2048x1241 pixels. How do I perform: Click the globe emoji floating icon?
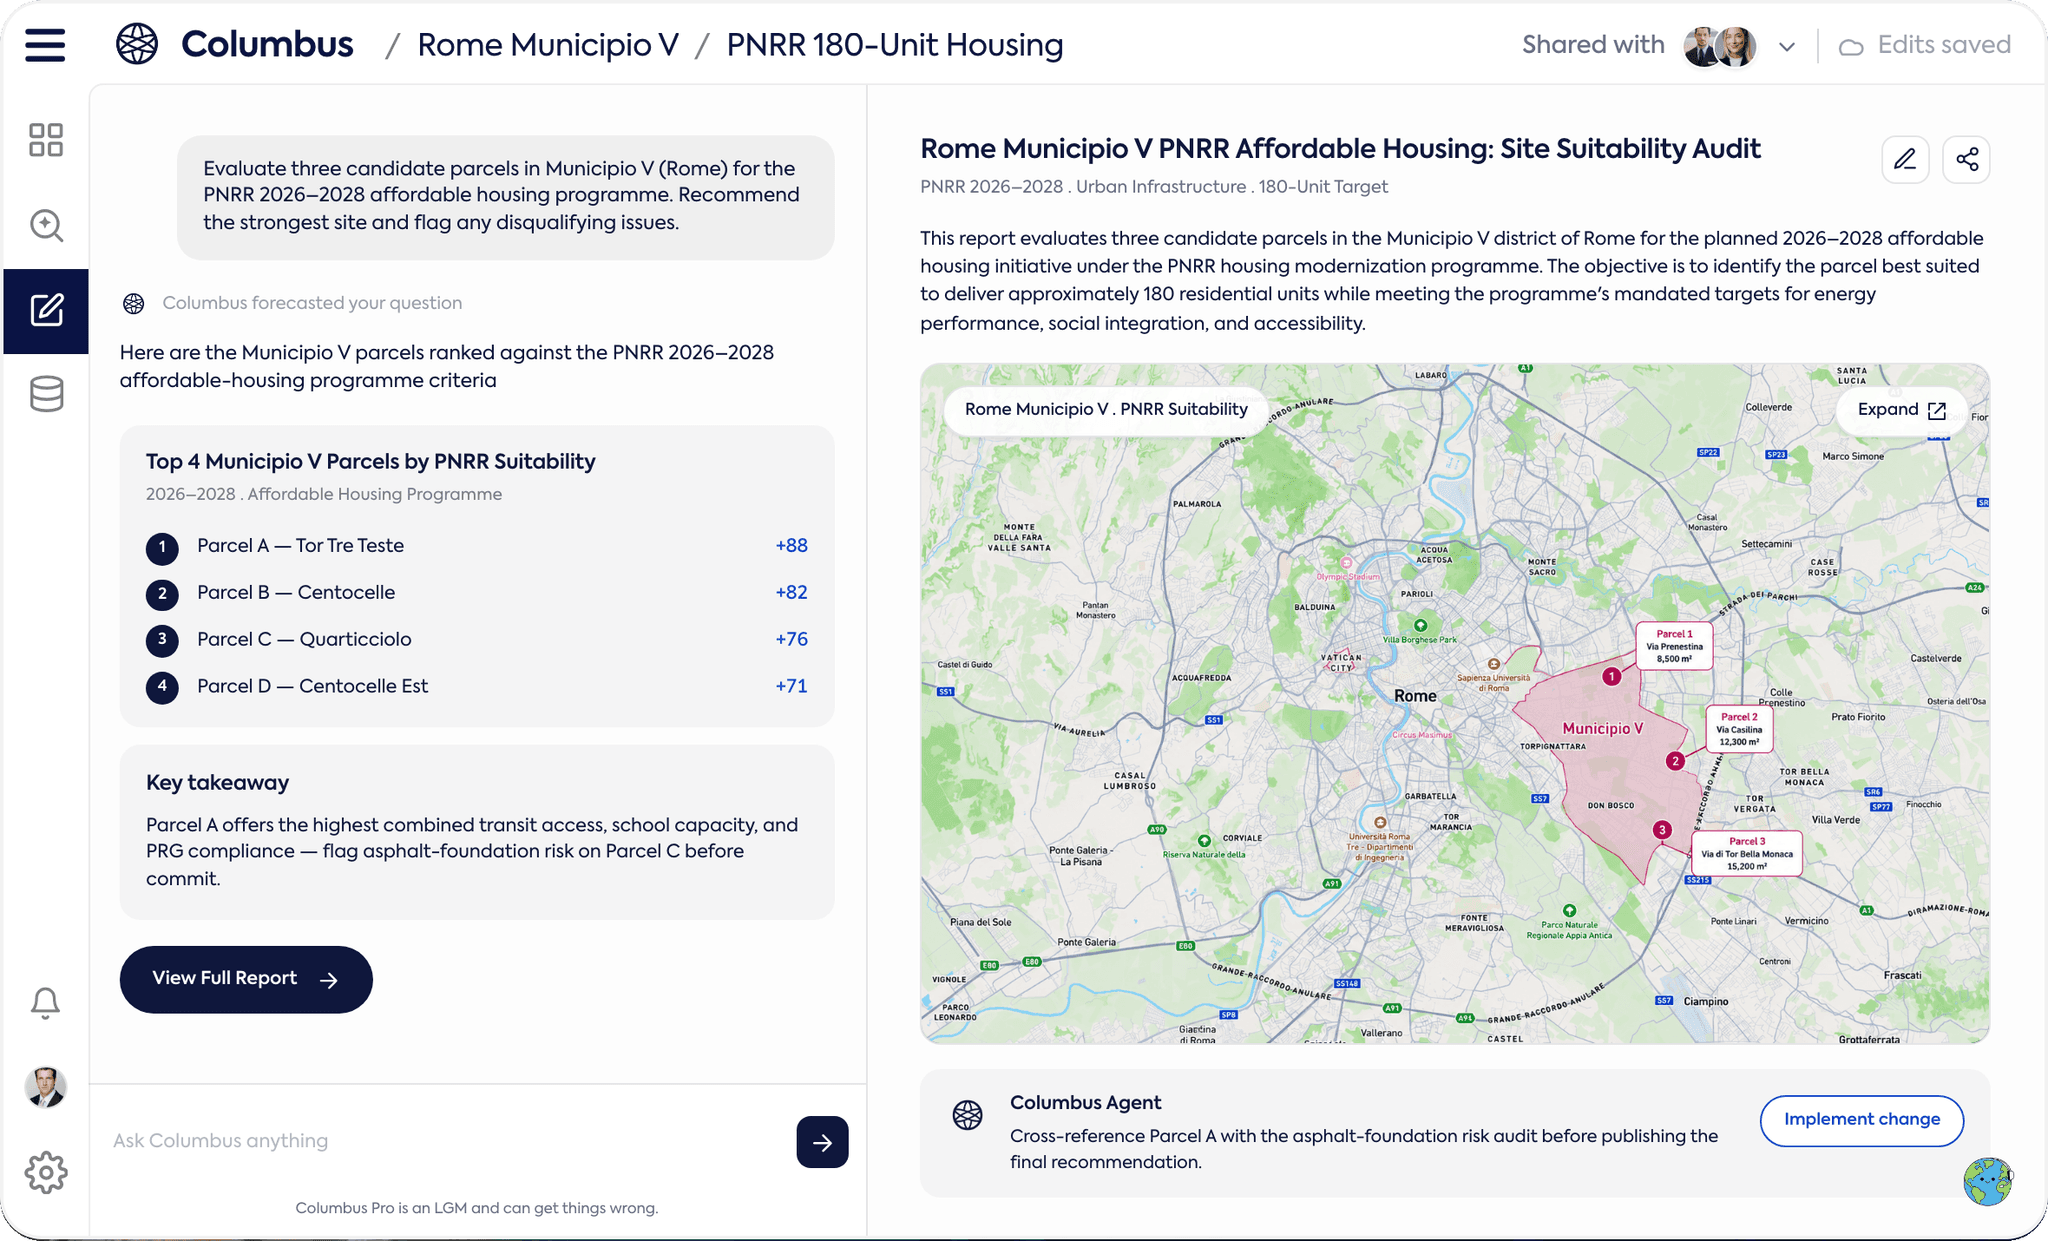point(1987,1182)
